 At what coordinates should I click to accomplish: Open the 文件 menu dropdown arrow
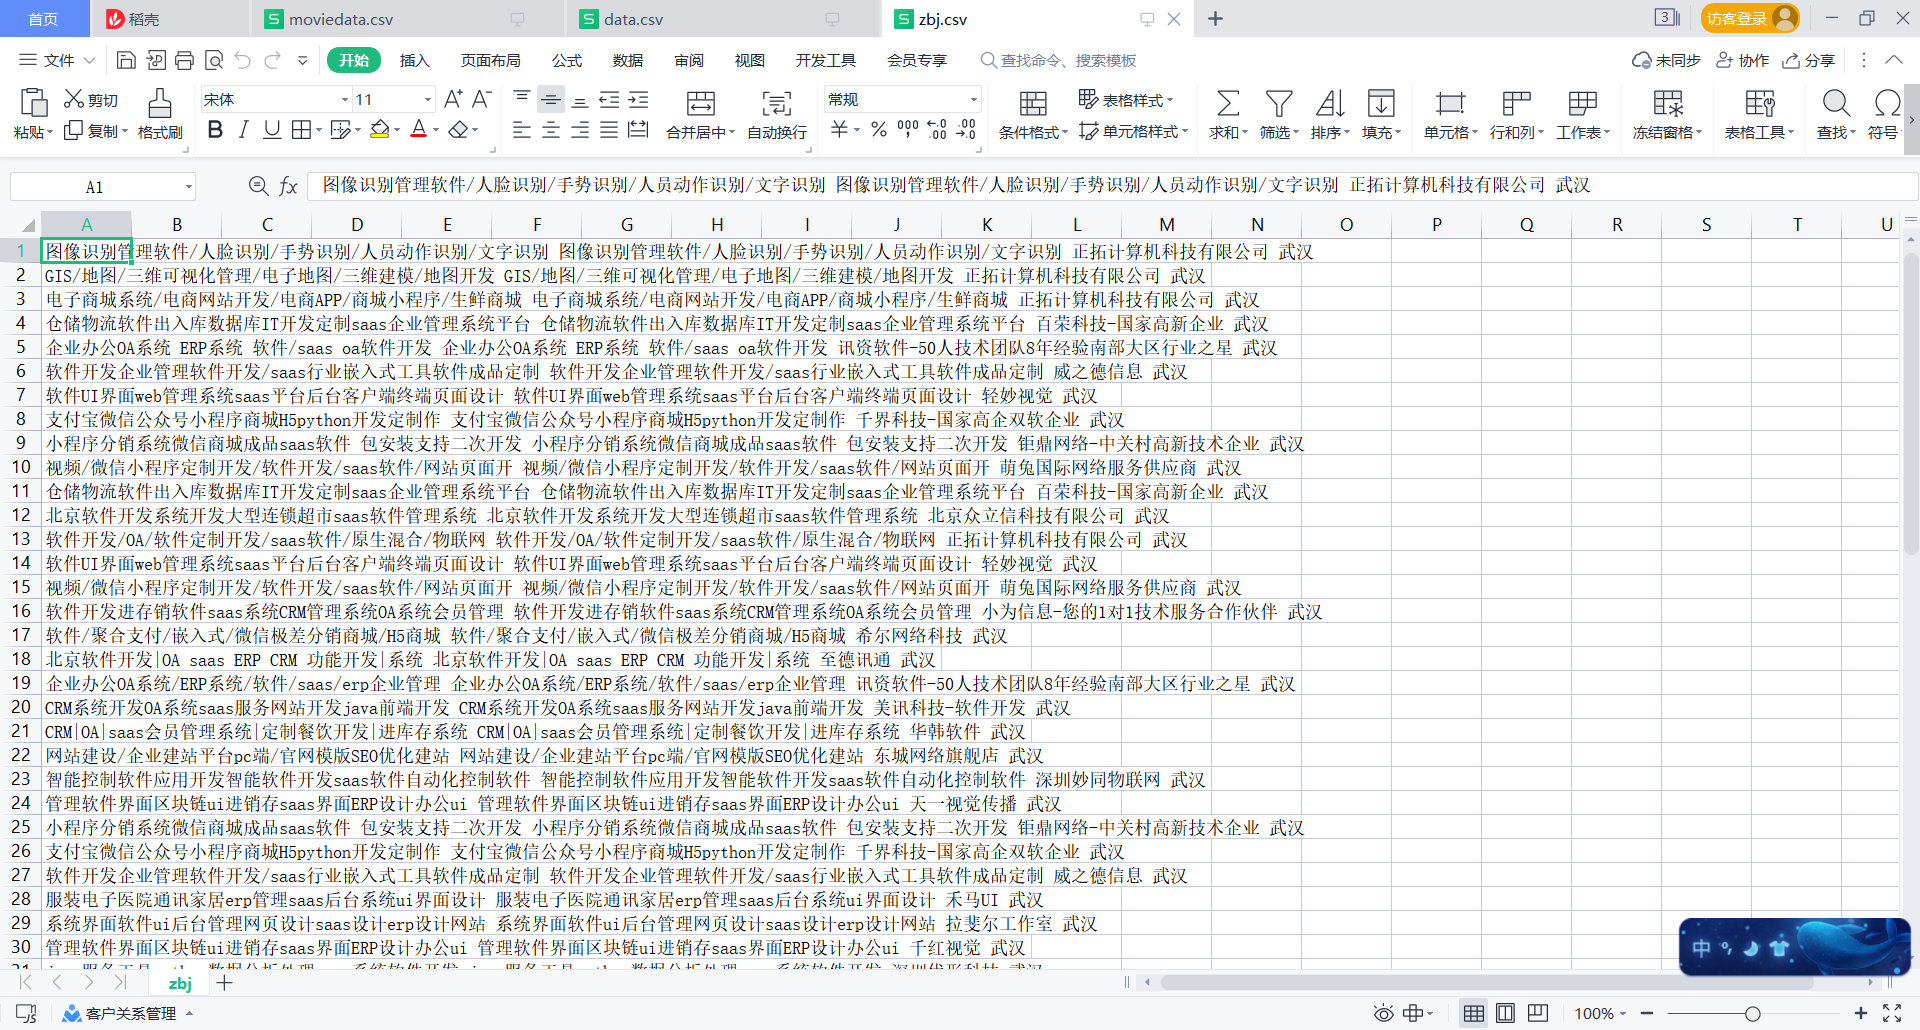(89, 60)
